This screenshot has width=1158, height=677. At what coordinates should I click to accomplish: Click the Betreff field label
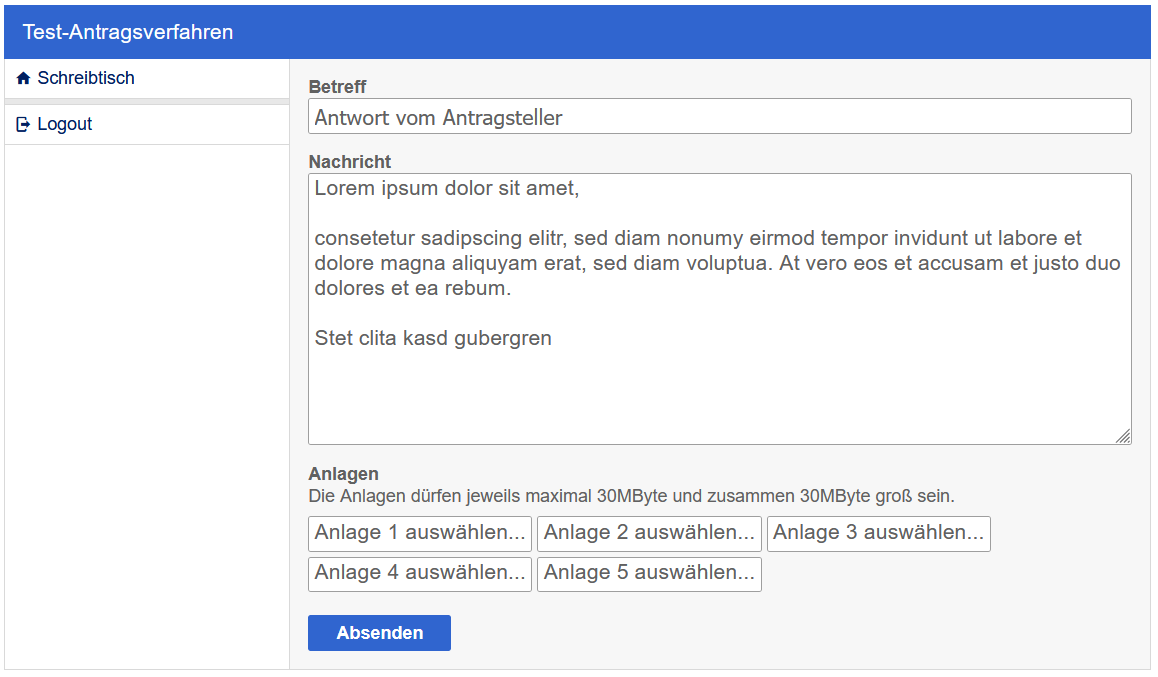click(x=337, y=87)
